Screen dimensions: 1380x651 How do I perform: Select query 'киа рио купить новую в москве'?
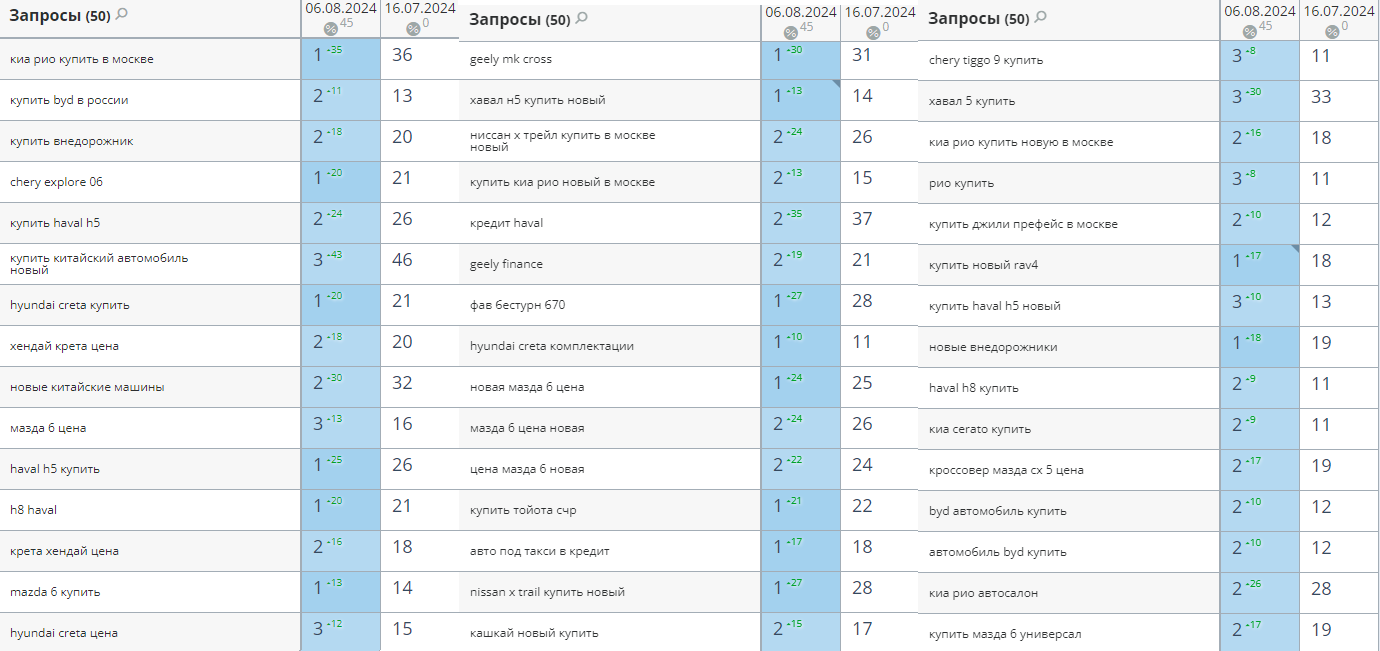tap(1021, 142)
